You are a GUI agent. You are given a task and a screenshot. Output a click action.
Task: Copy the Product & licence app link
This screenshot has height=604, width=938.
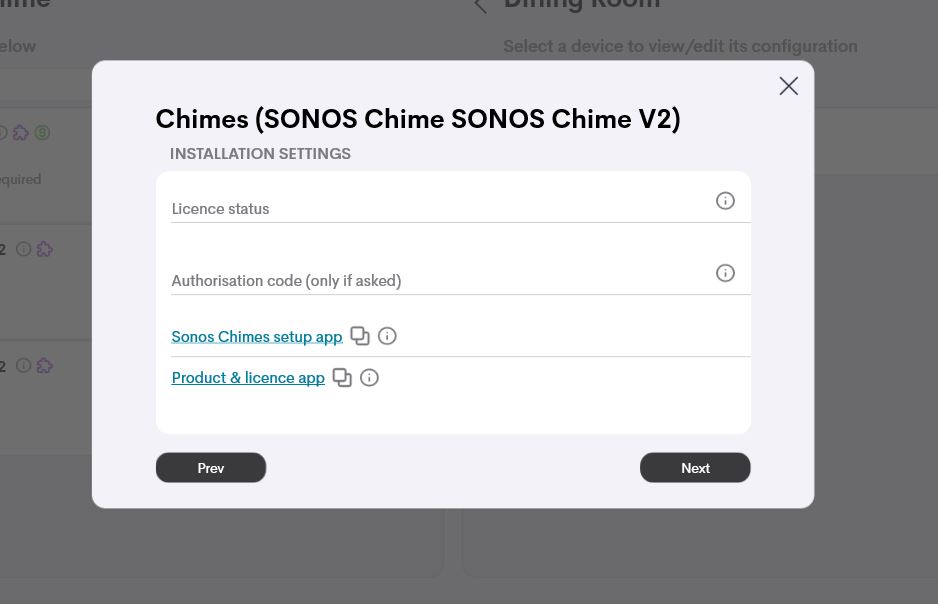pyautogui.click(x=342, y=378)
